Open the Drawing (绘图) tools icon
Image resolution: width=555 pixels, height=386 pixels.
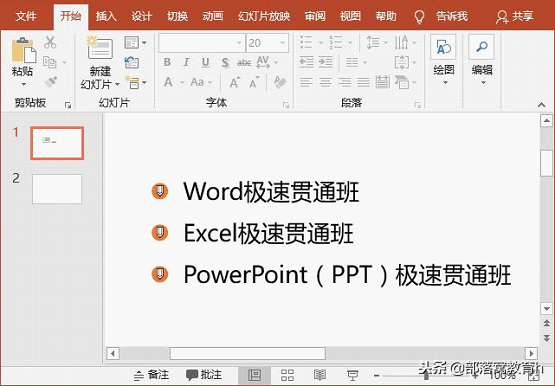443,47
